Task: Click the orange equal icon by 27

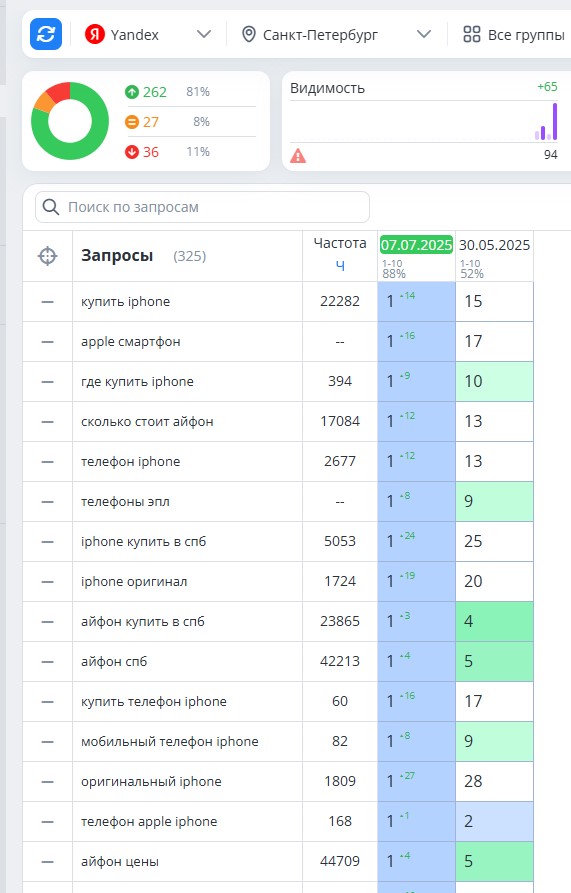Action: tap(132, 122)
